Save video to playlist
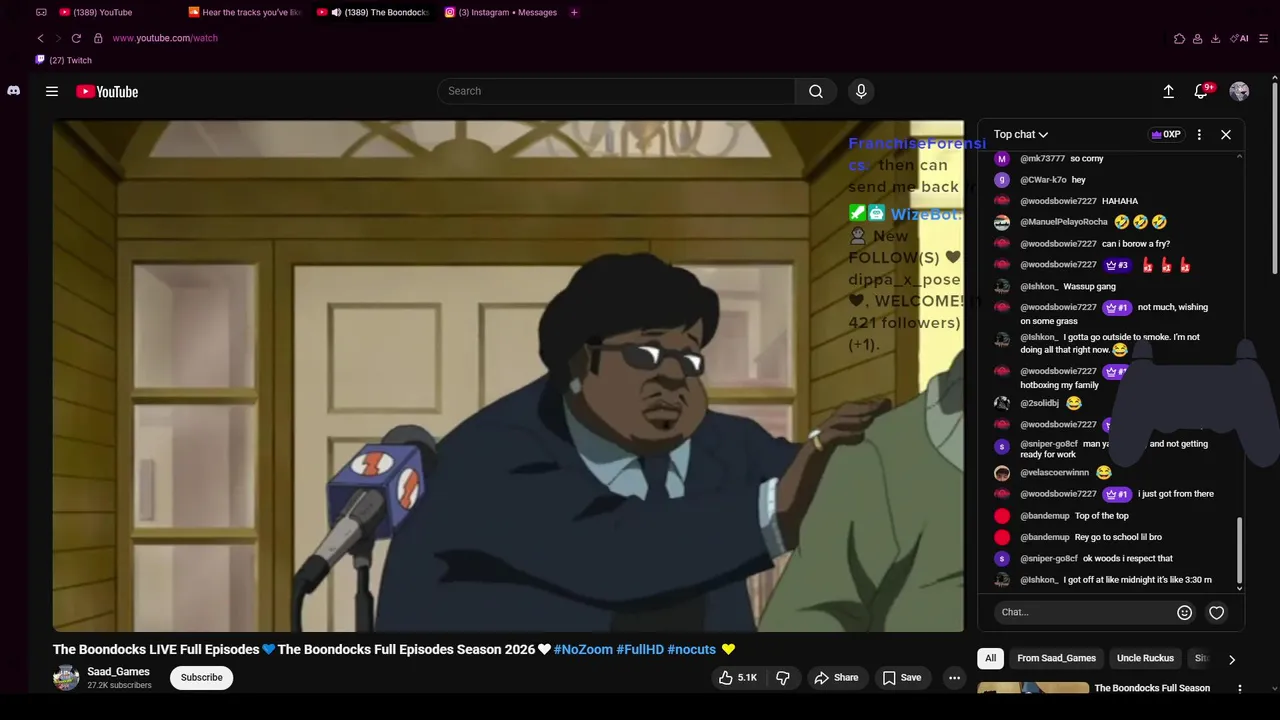The width and height of the screenshot is (1280, 720). (x=901, y=677)
